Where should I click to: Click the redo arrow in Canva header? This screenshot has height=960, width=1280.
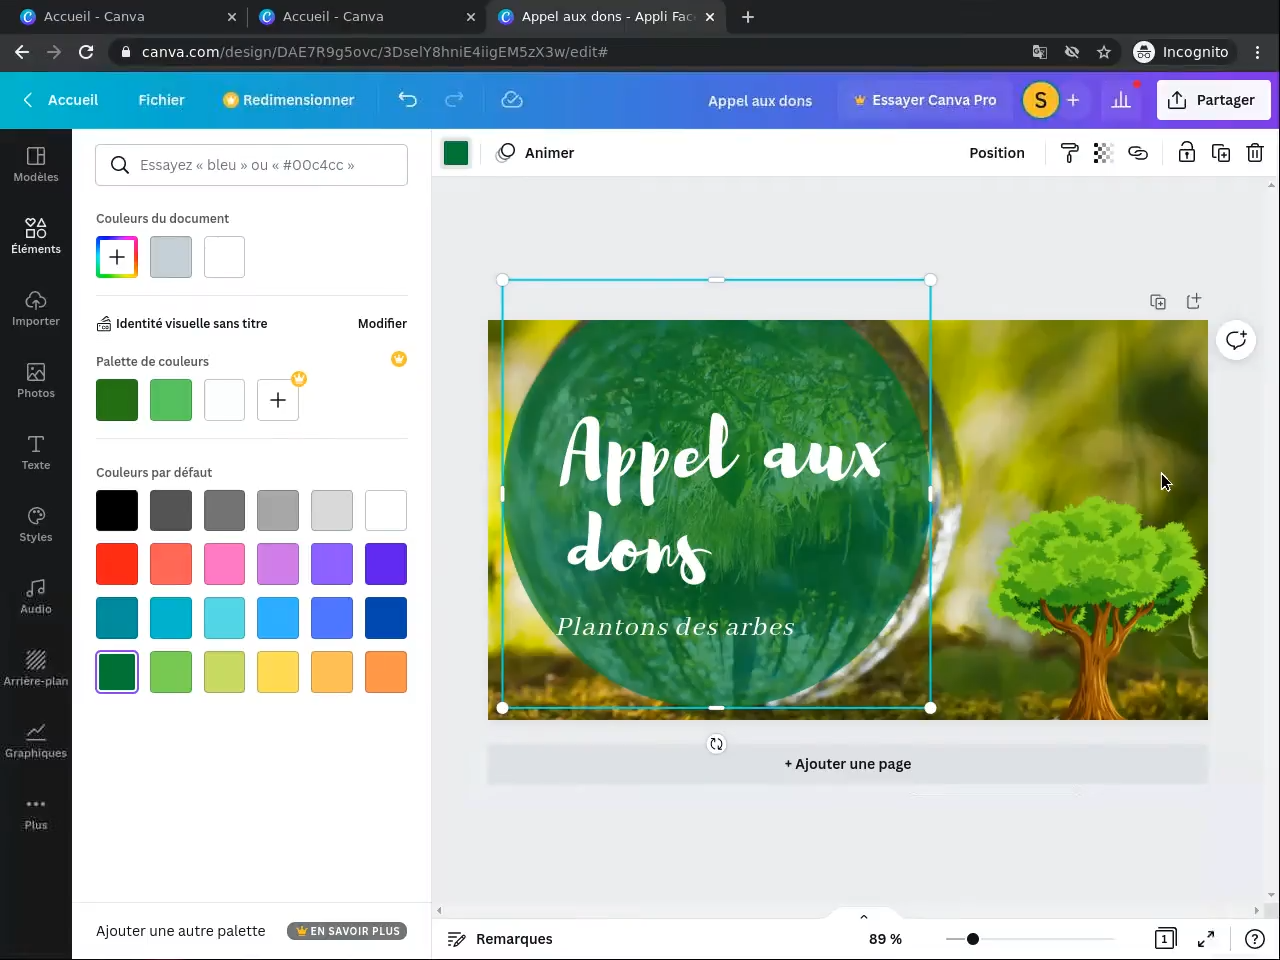[454, 100]
